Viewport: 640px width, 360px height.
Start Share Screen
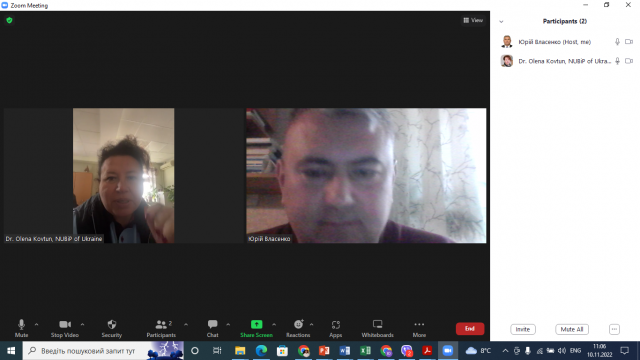[x=256, y=328]
